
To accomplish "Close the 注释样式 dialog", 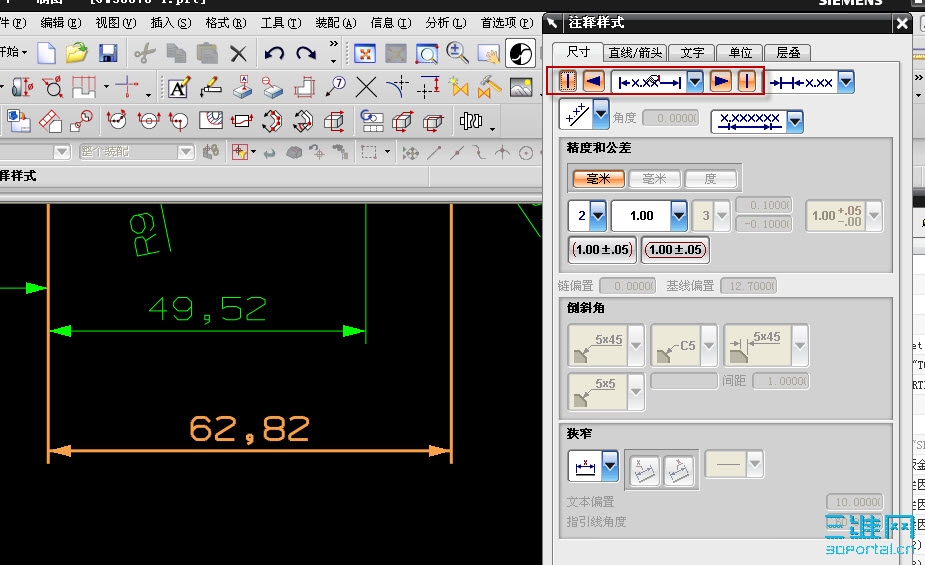I will tap(902, 24).
